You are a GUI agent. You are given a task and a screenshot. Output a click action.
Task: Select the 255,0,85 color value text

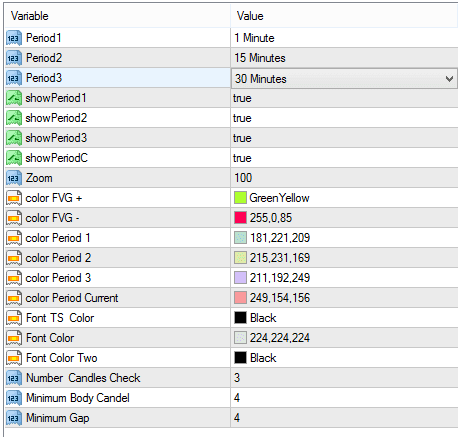(271, 218)
